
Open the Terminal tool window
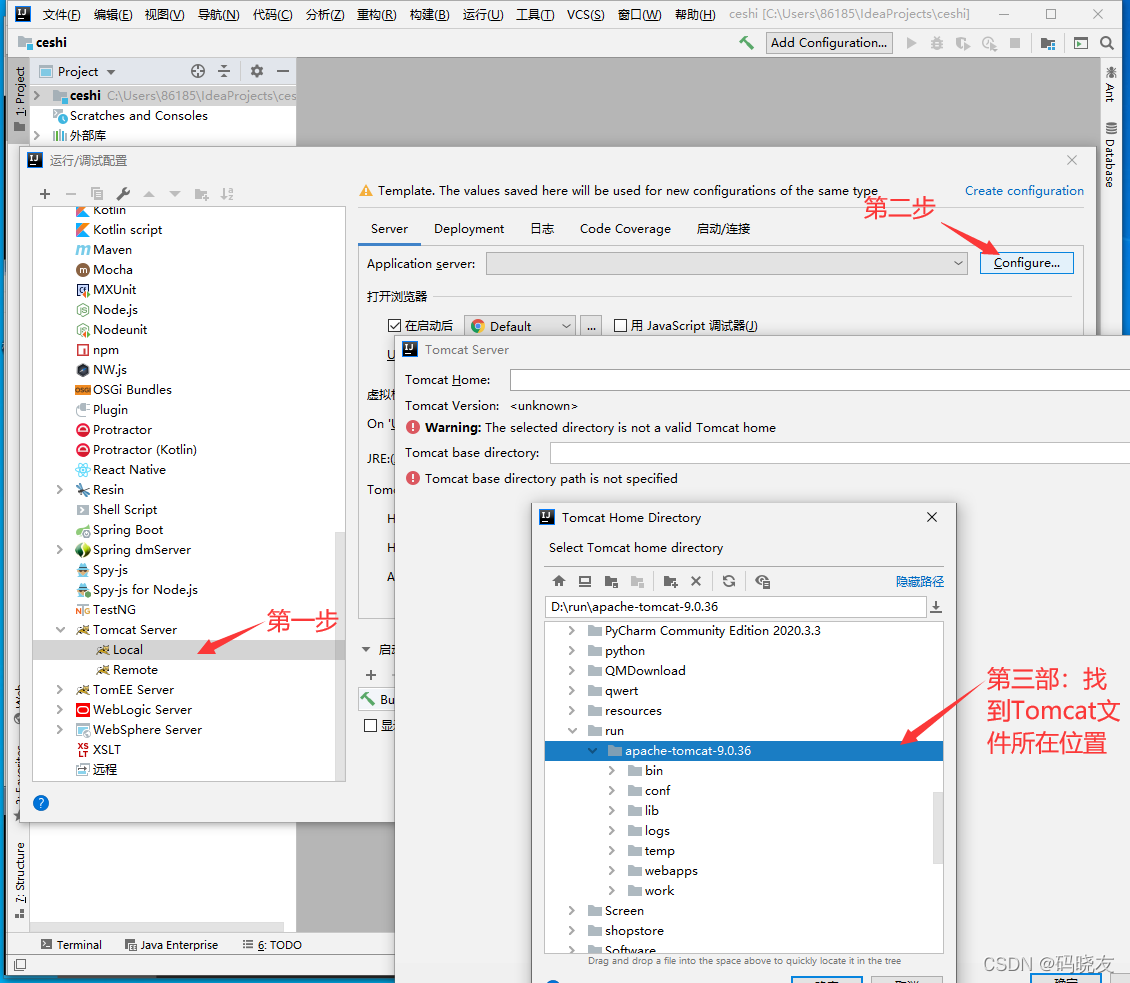(71, 945)
